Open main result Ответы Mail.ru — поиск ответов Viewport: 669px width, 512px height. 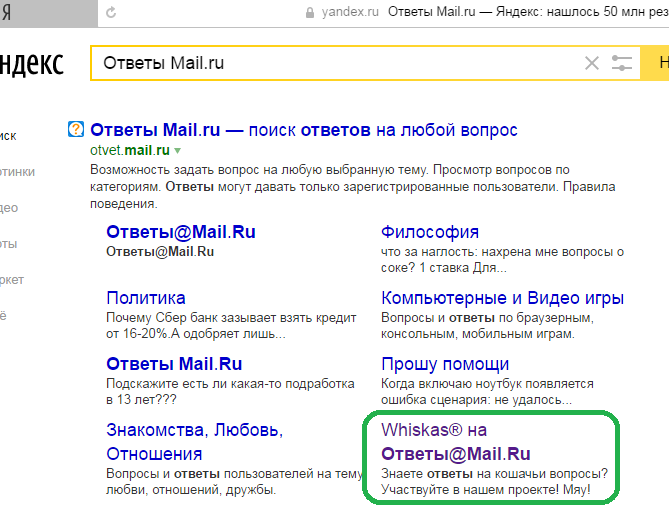click(x=304, y=130)
